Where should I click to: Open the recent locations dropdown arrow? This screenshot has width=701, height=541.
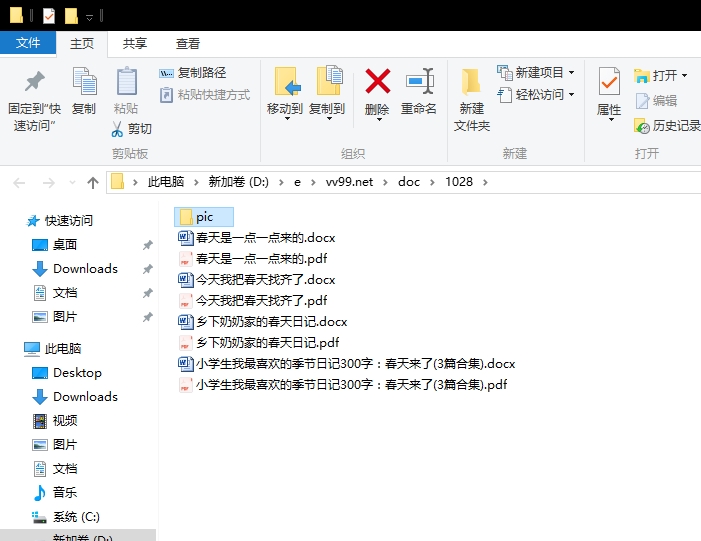pos(72,182)
